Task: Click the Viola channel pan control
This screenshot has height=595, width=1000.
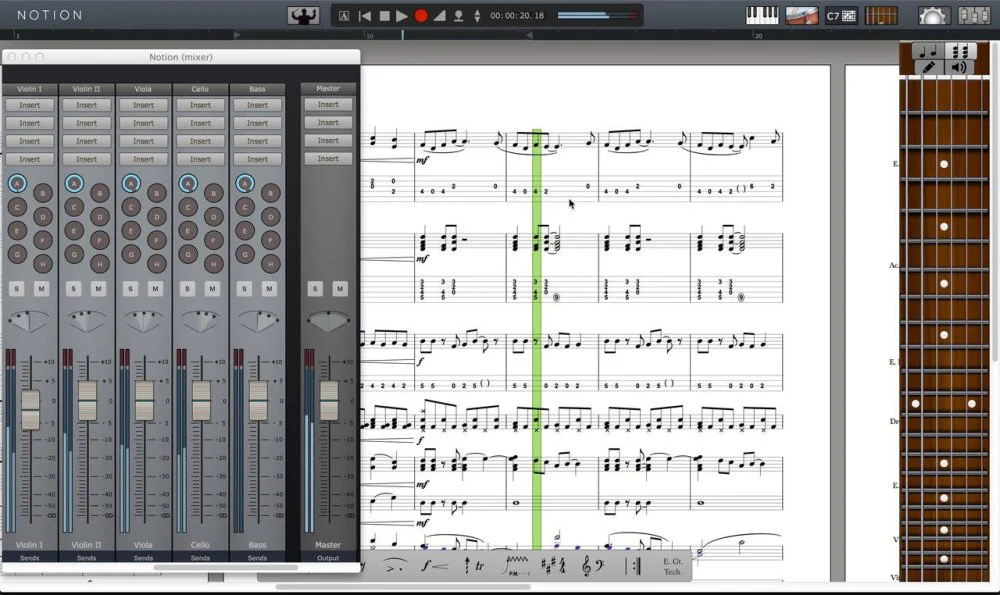Action: pos(144,321)
